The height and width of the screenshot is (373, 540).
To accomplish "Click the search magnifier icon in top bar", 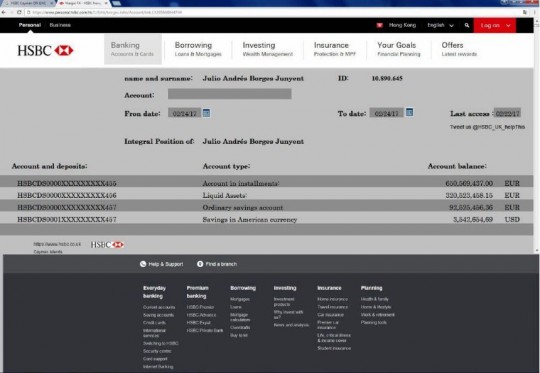I will pos(467,25).
